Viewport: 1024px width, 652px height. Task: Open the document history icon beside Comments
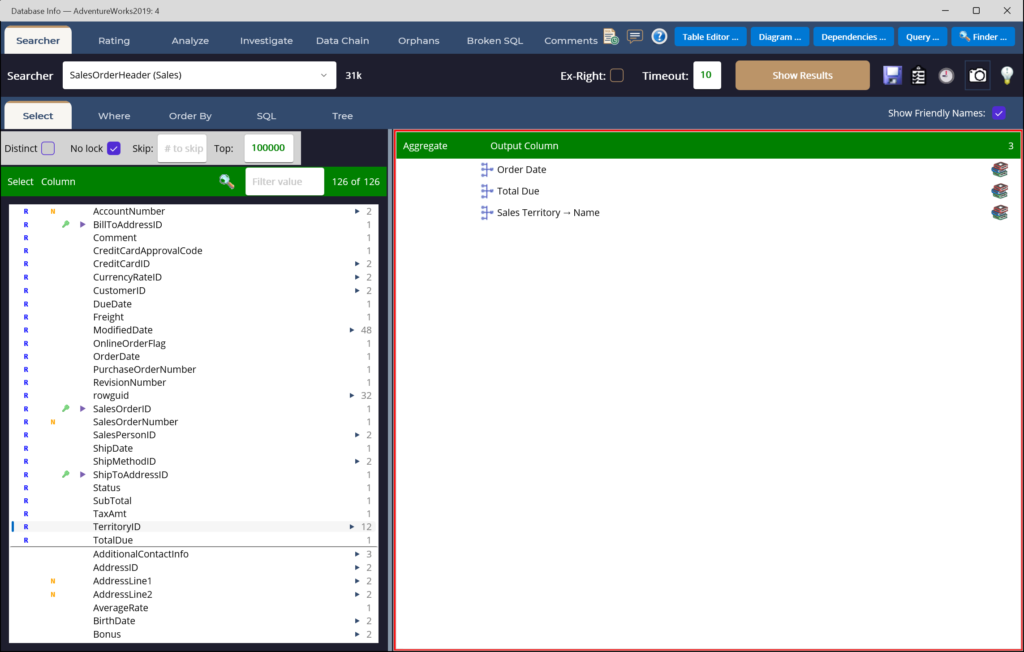click(x=611, y=37)
